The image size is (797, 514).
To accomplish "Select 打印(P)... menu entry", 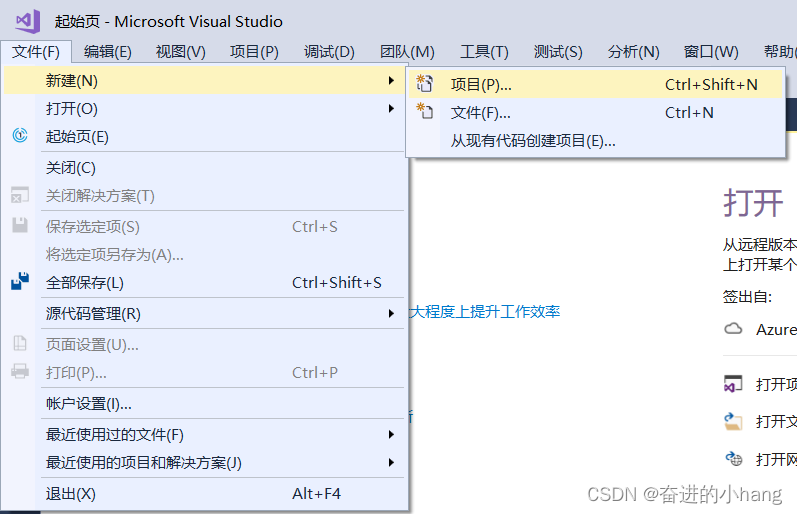I will point(204,372).
